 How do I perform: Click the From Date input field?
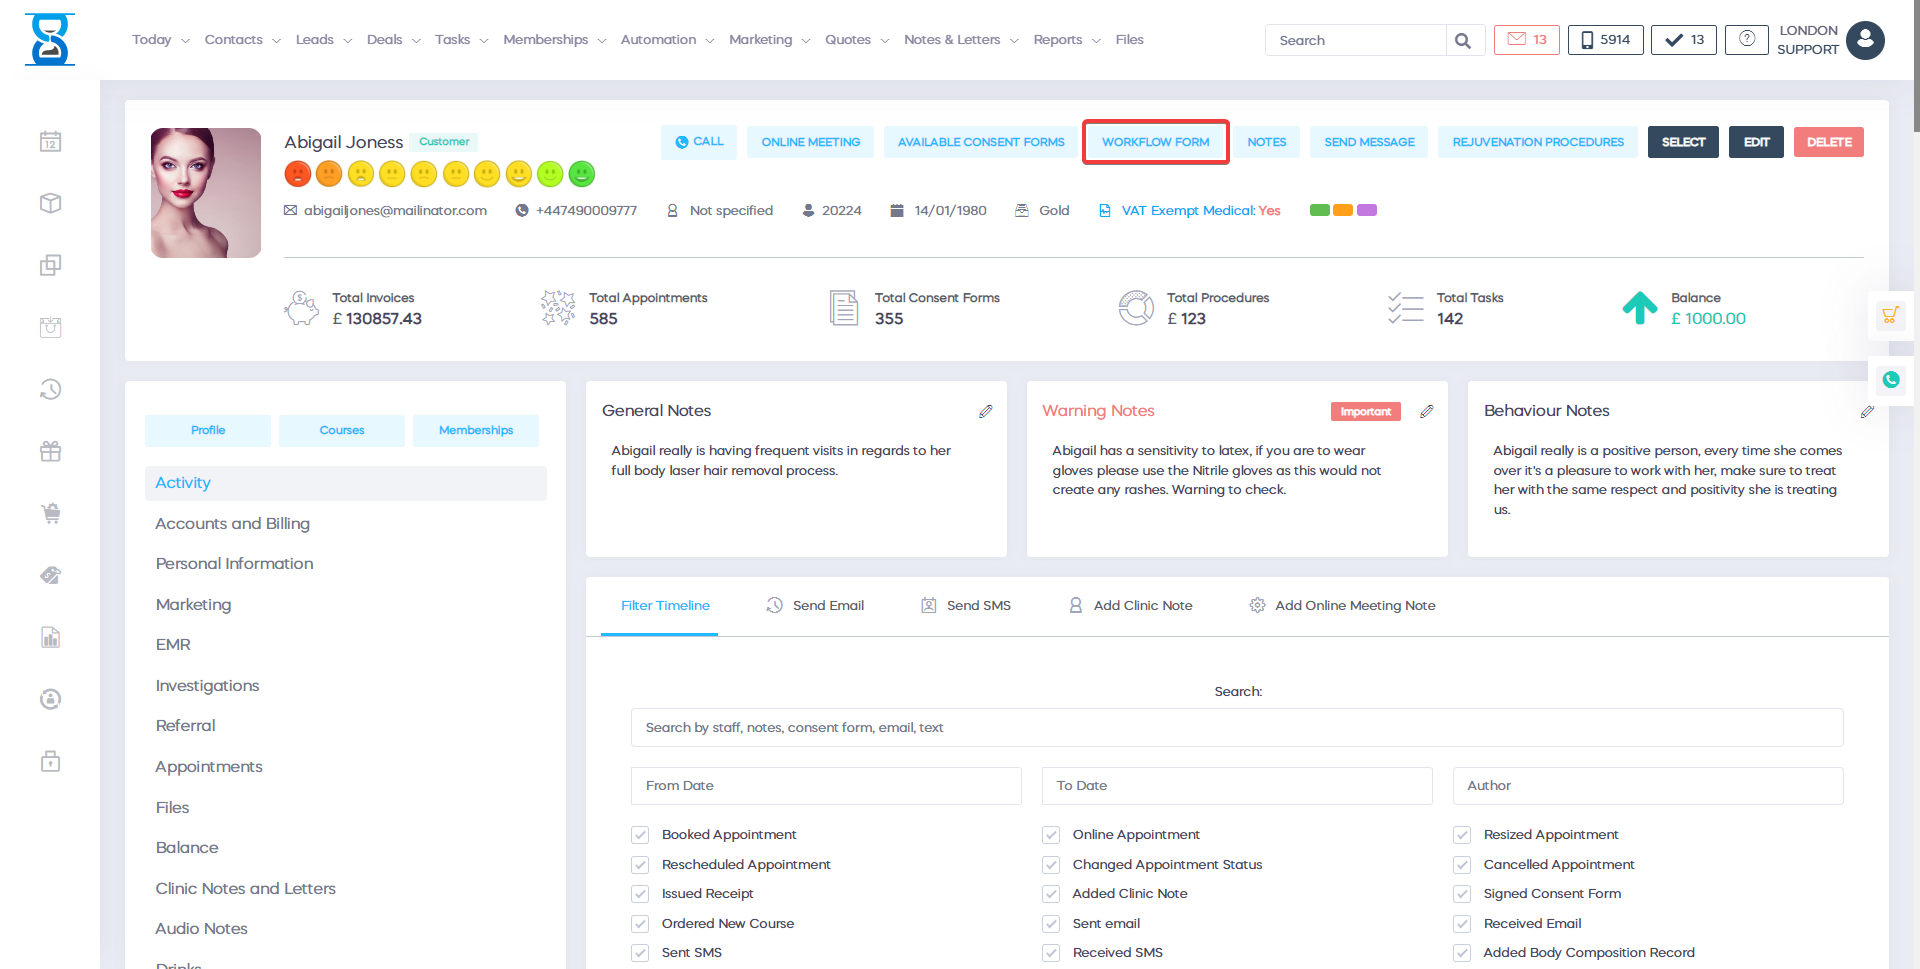click(x=825, y=786)
